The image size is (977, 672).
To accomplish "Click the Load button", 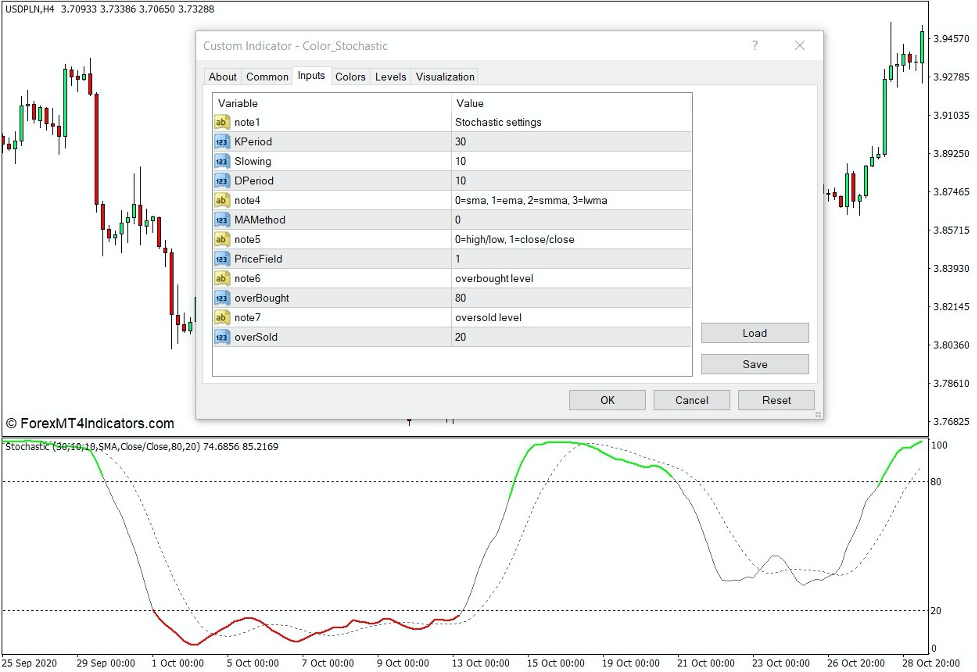I will [x=755, y=332].
